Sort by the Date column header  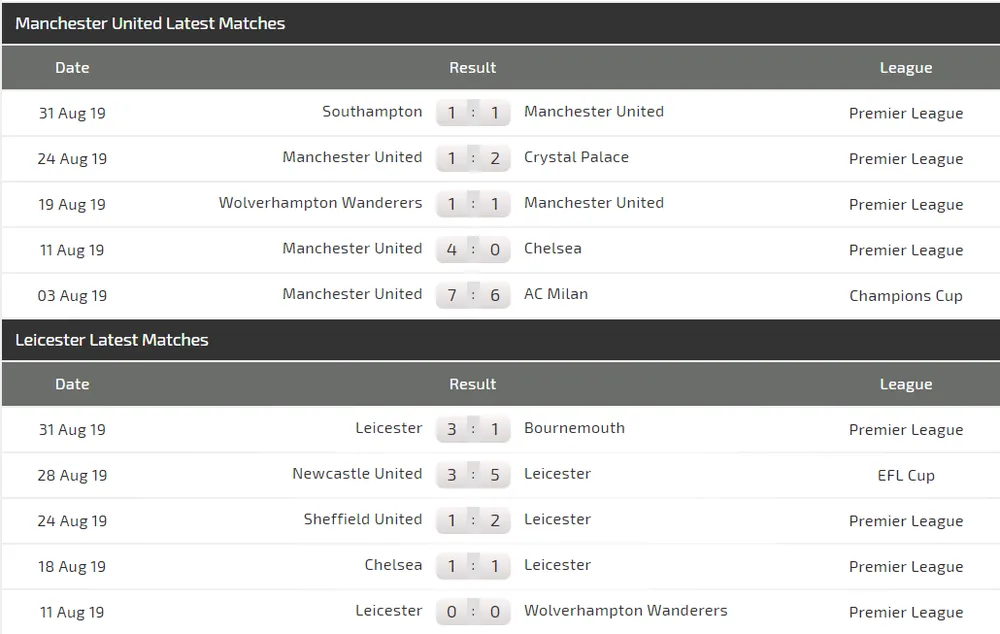(x=72, y=67)
